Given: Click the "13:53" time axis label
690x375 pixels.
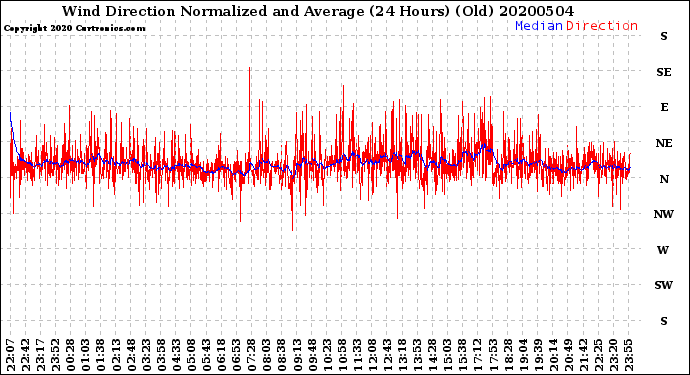Looking at the screenshot, I should tap(417, 355).
